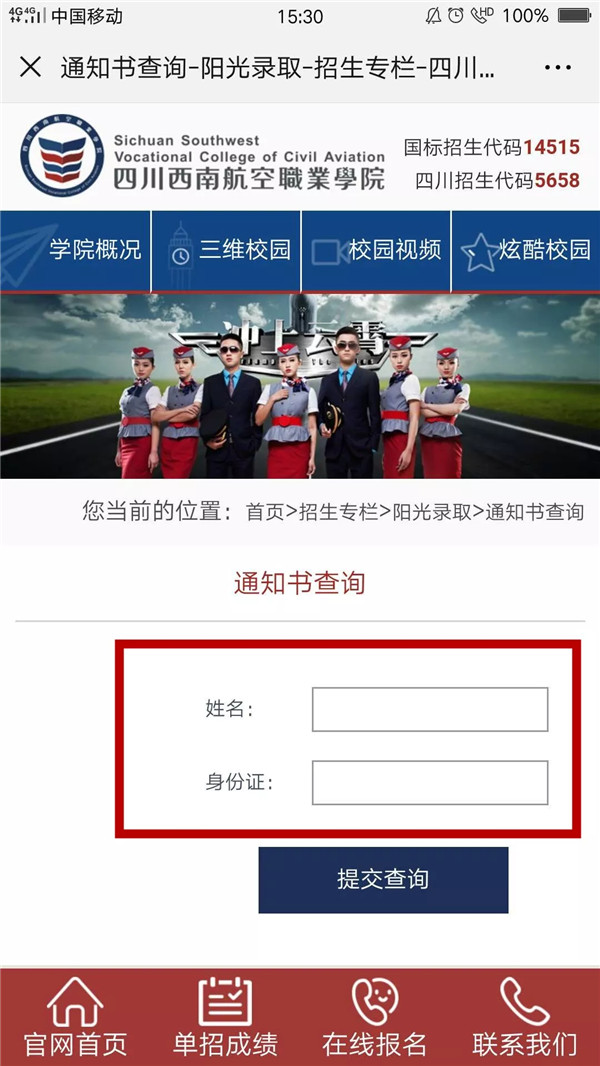600x1066 pixels.
Task: Open the three-dot more options menu
Action: pyautogui.click(x=557, y=67)
